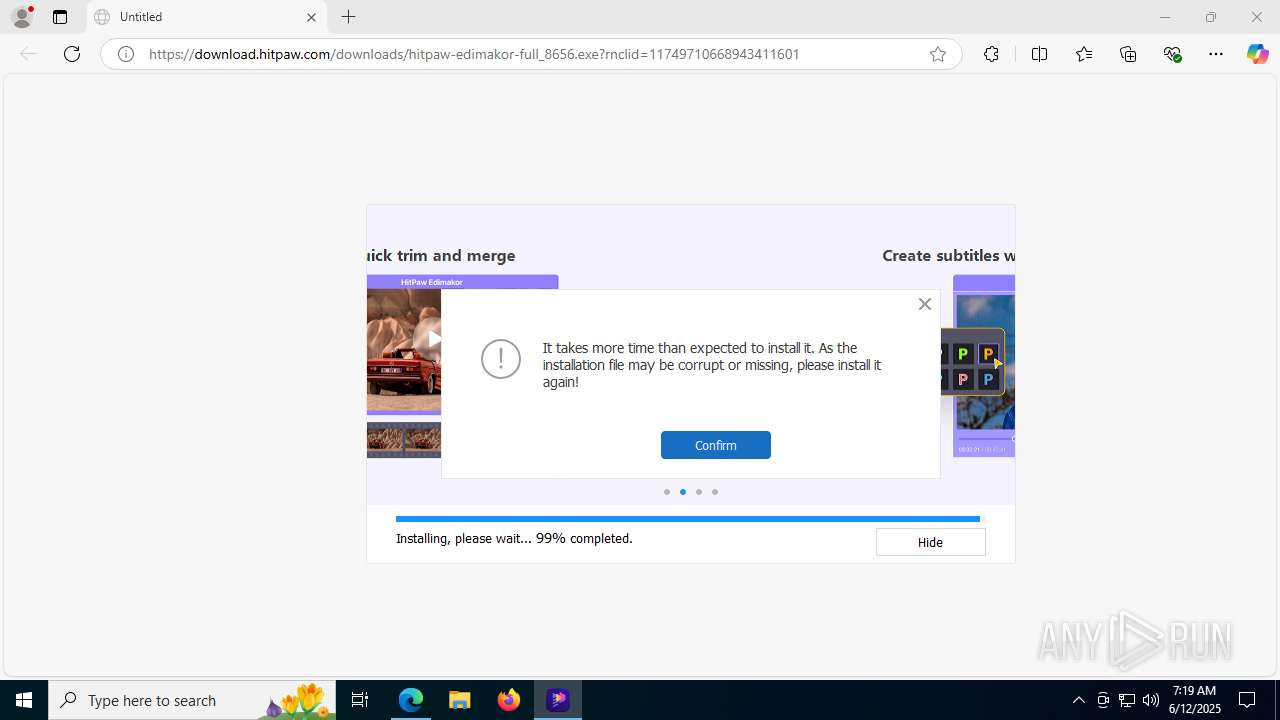Click the installation progress bar
Image resolution: width=1280 pixels, height=720 pixels.
pyautogui.click(x=690, y=519)
